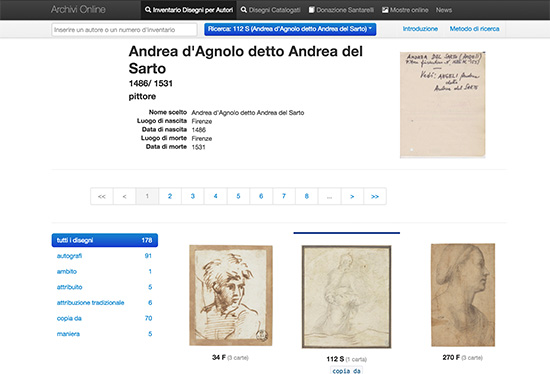Filter drawings by copia da
This screenshot has height=374, width=550.
(105, 318)
